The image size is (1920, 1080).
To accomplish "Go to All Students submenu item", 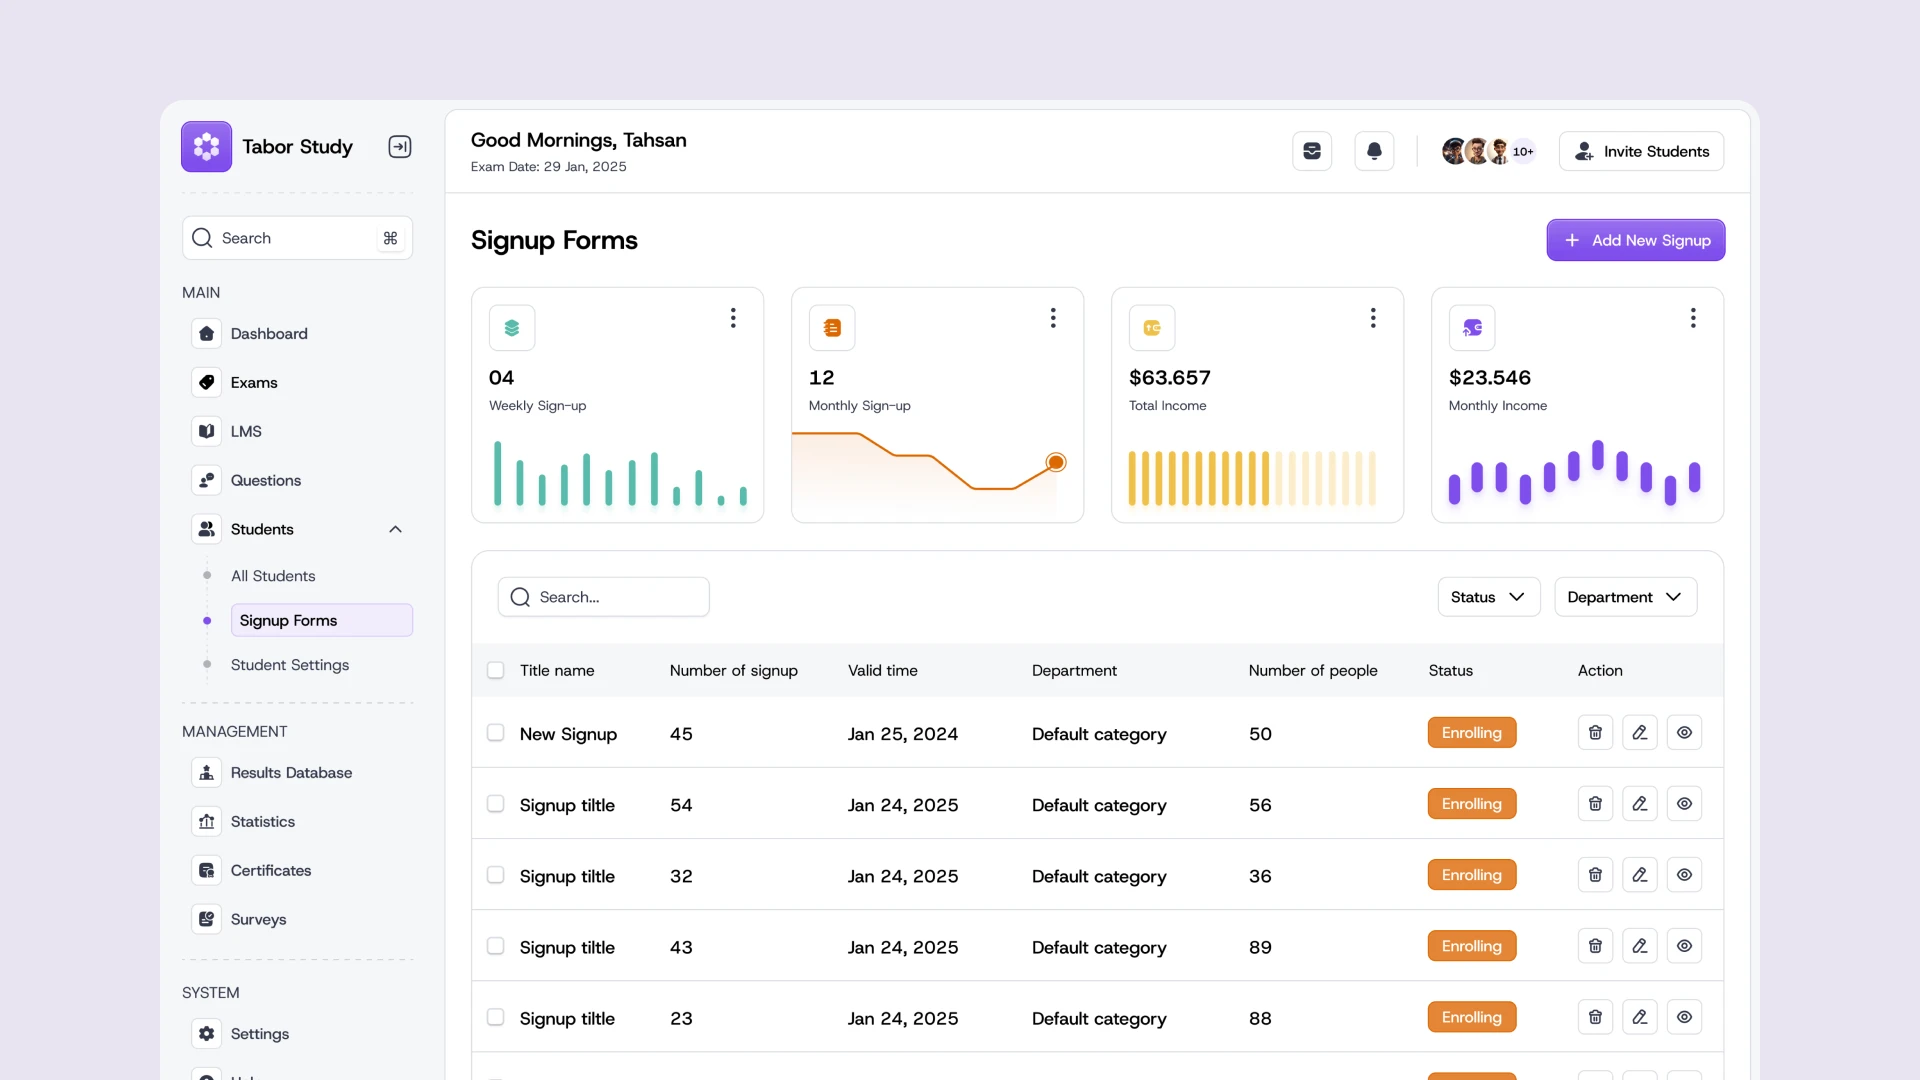I will point(273,576).
